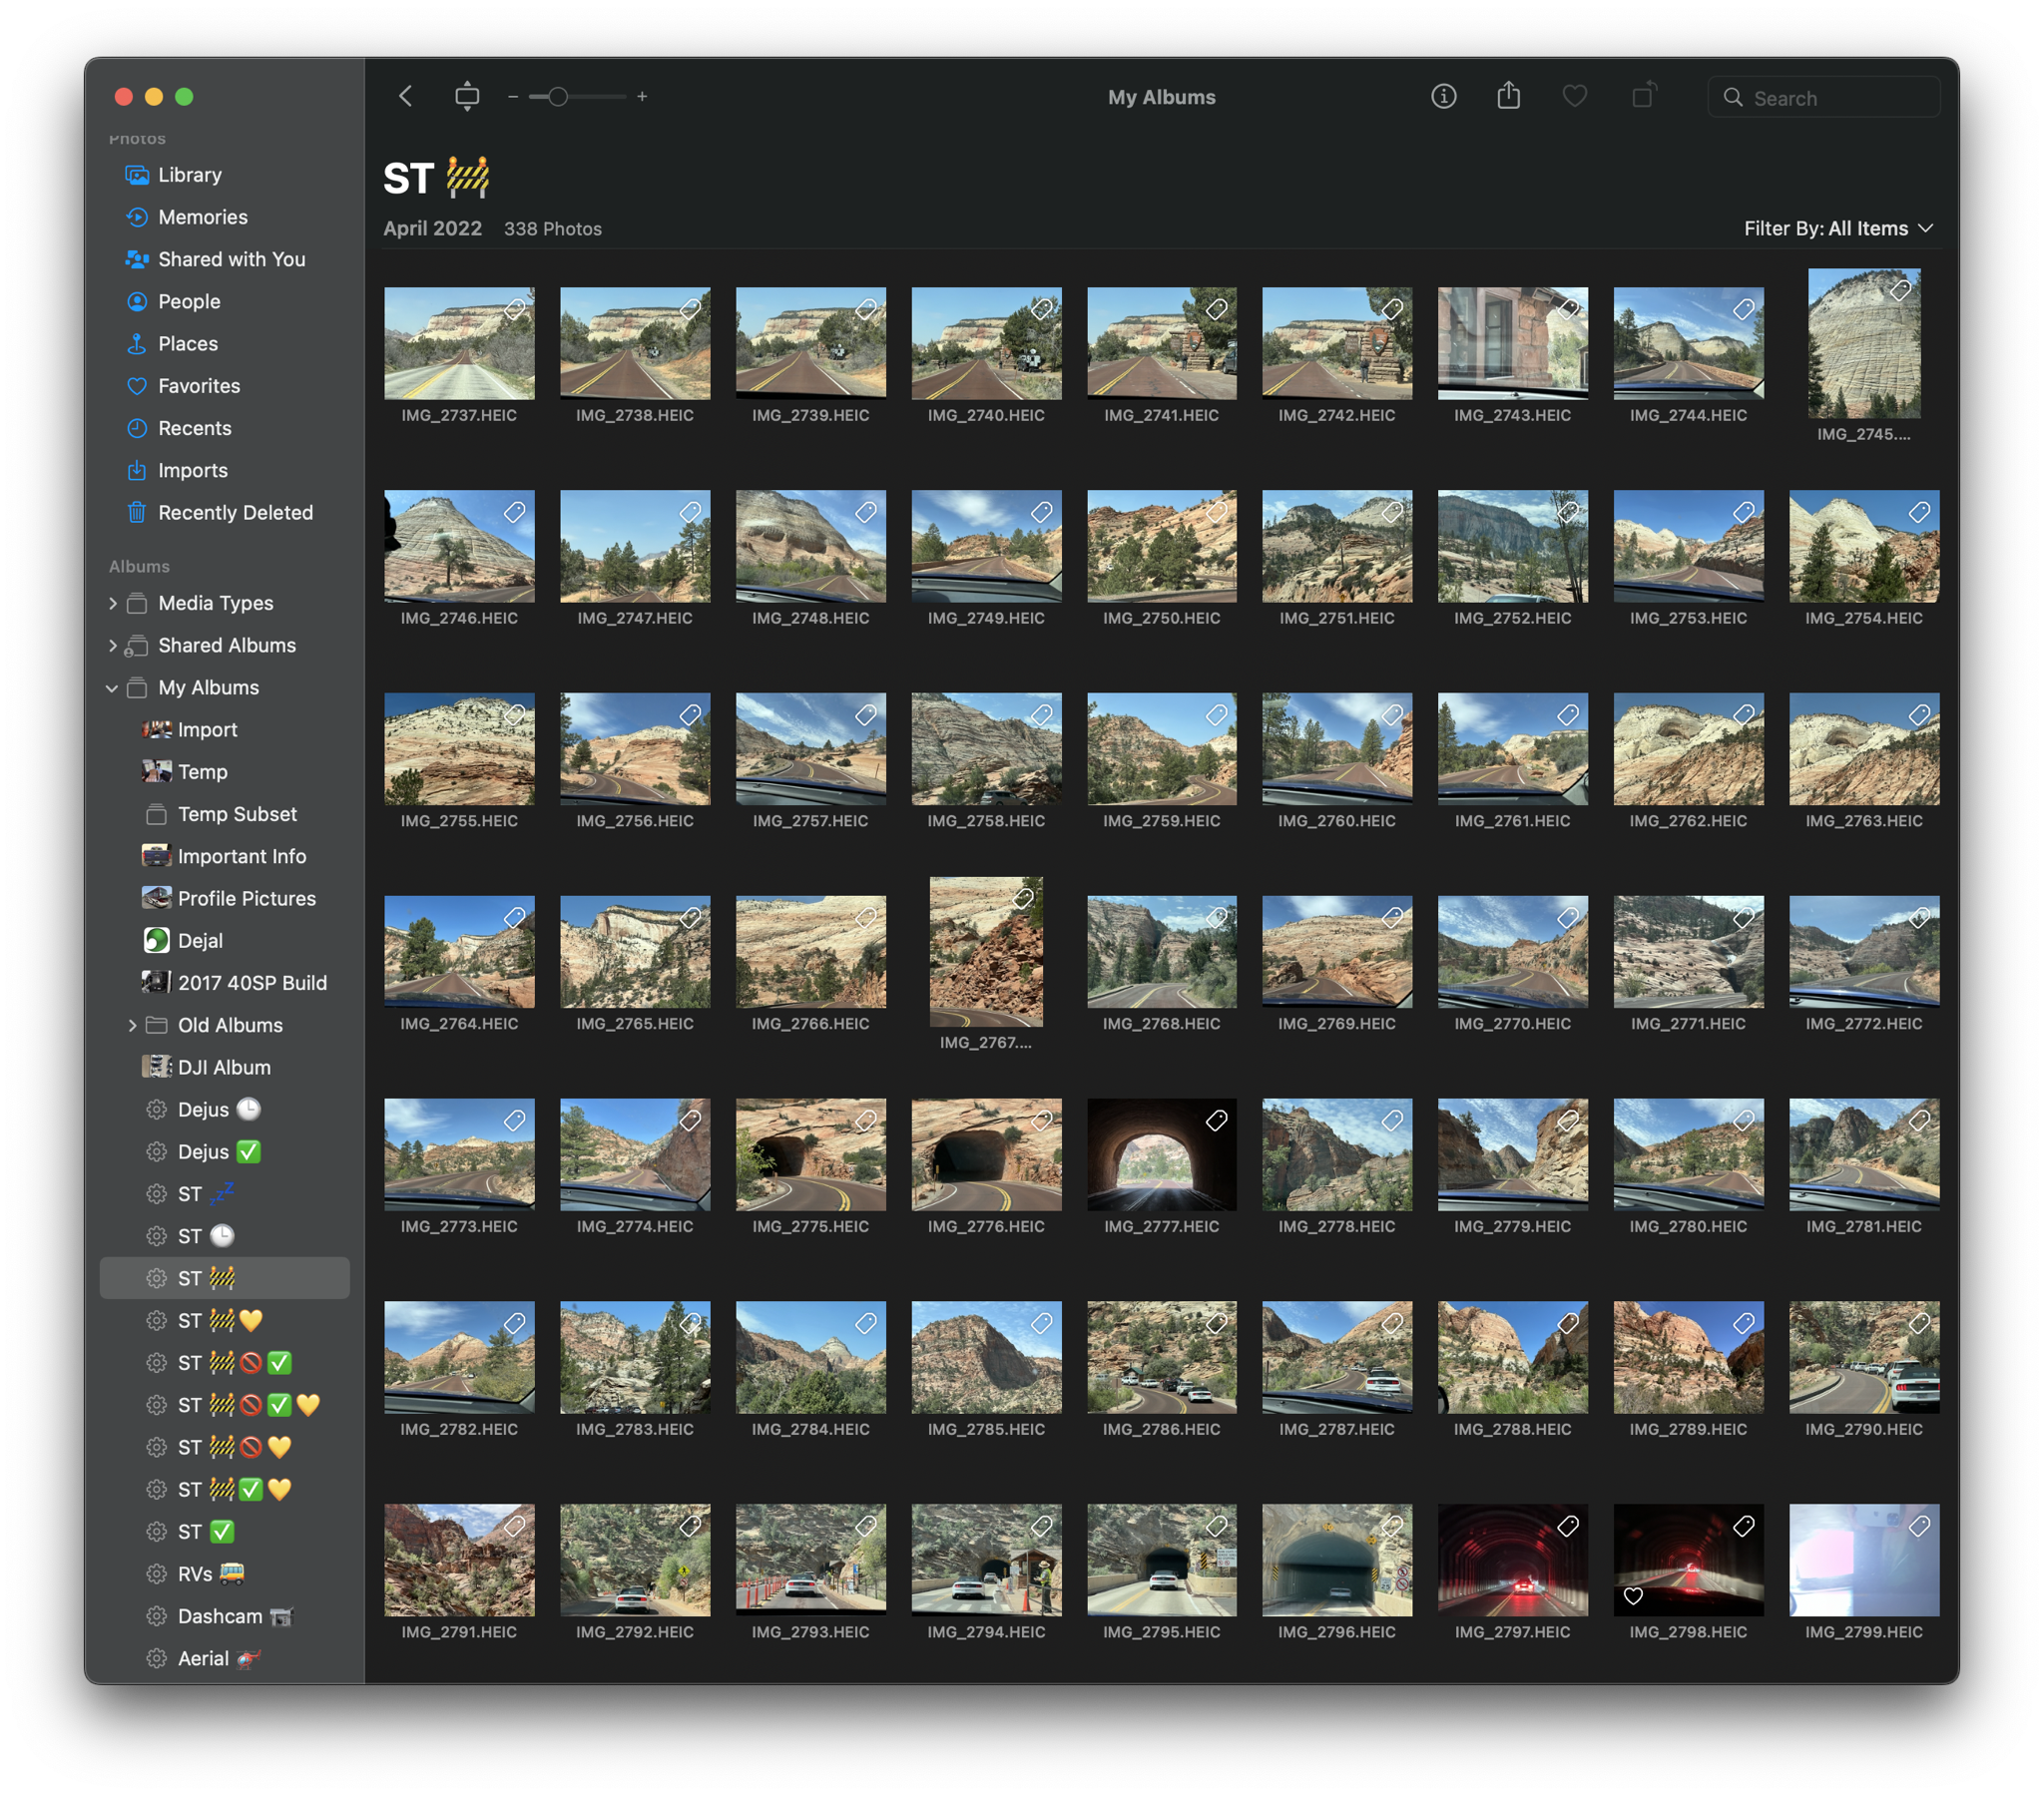This screenshot has width=2044, height=1796.
Task: Open the Info inspector icon
Action: coord(1443,97)
